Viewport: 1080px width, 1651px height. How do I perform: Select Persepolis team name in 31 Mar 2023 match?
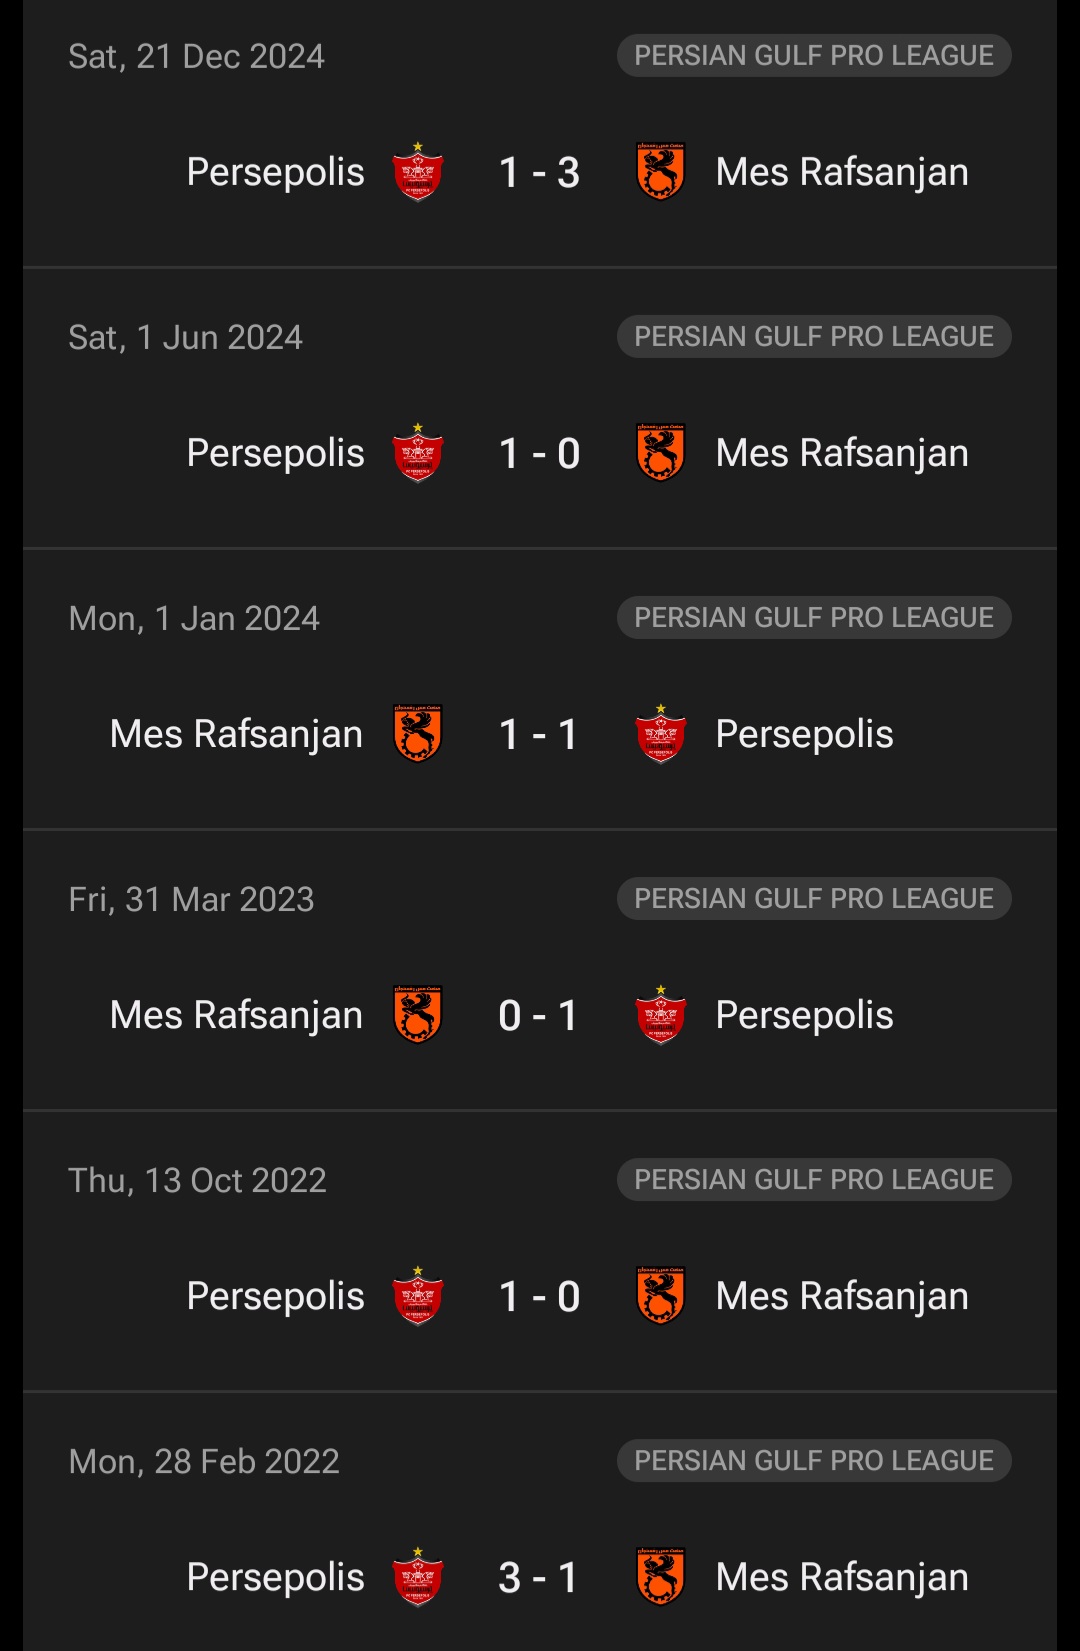(x=804, y=1015)
